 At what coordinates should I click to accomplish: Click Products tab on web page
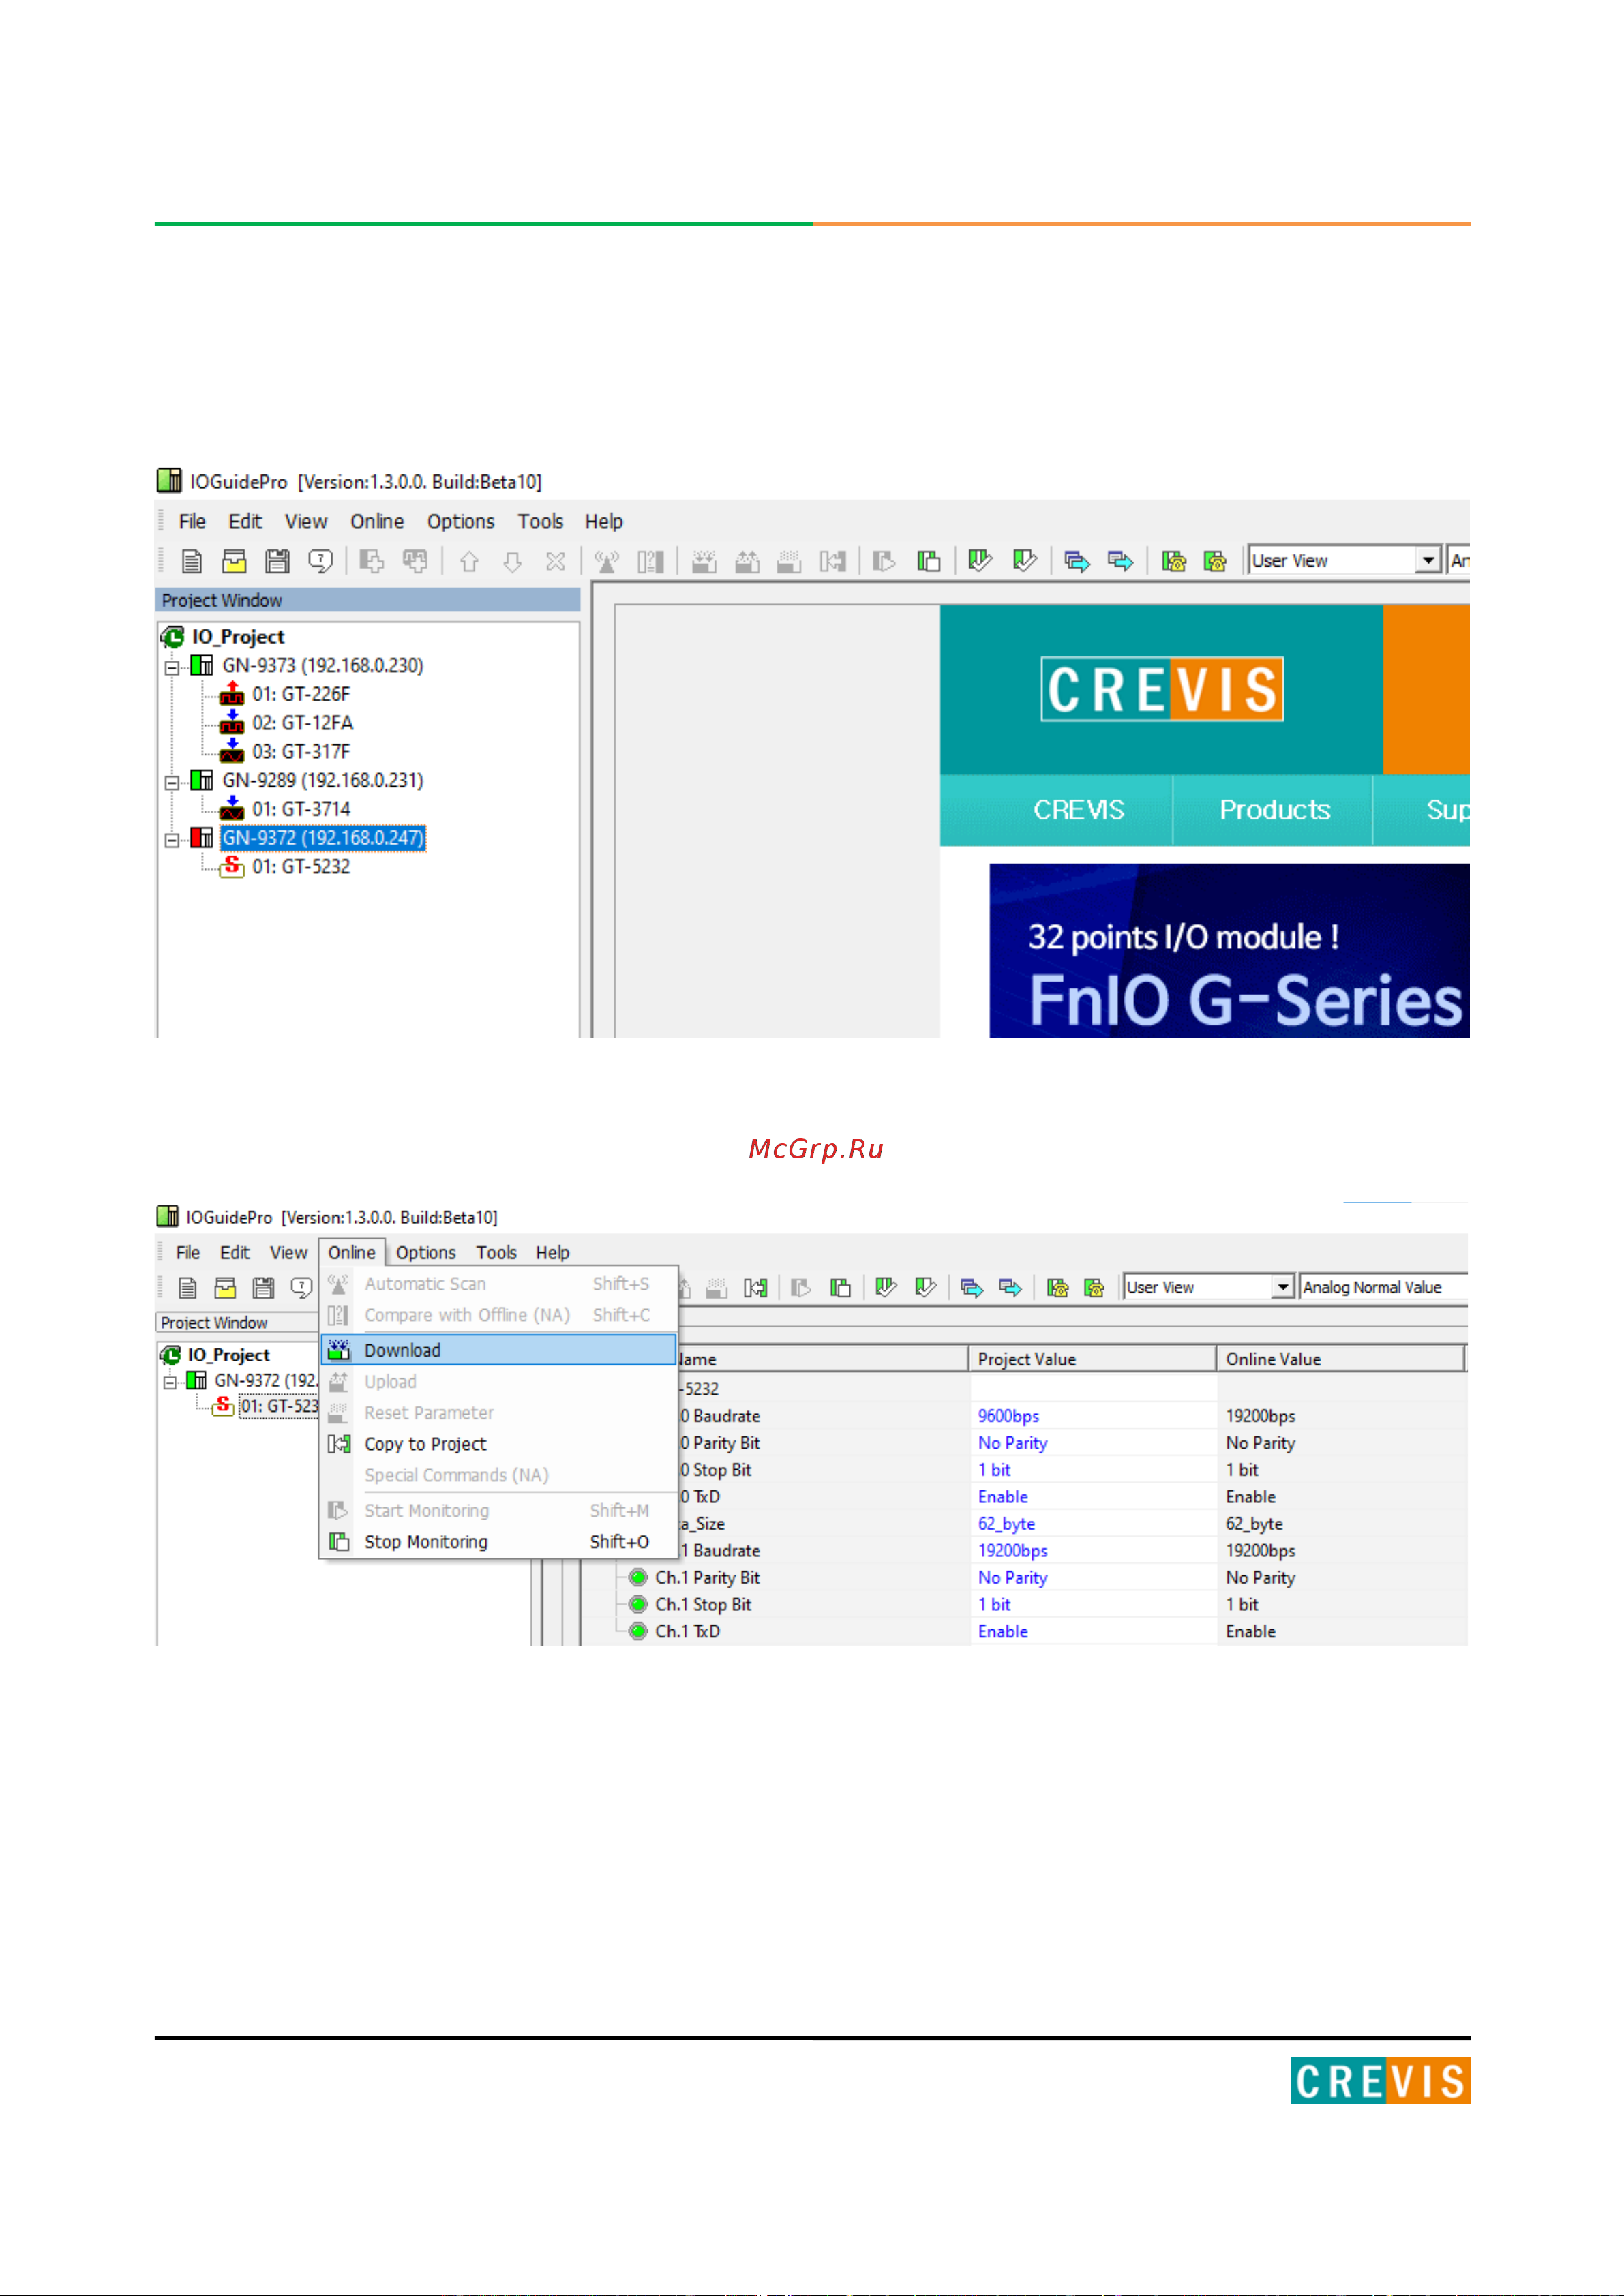point(1274,810)
